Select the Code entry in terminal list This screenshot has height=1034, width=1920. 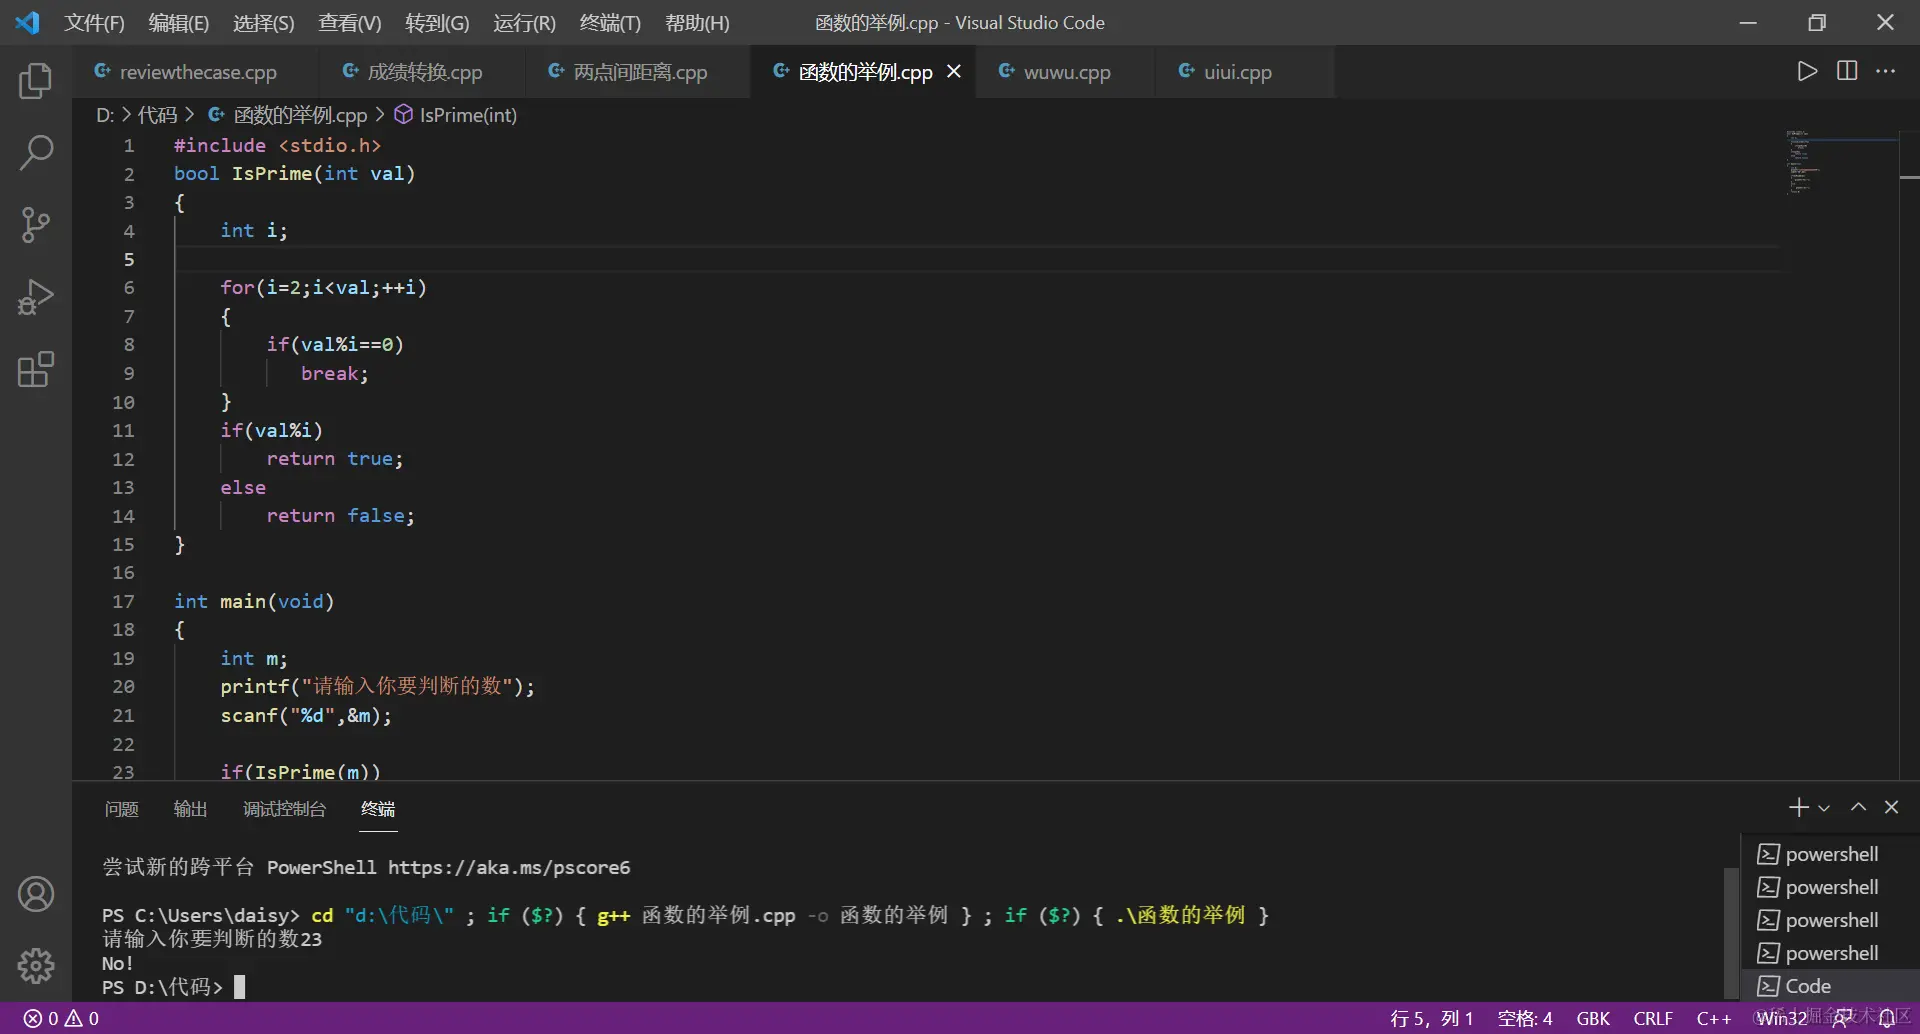coord(1806,985)
